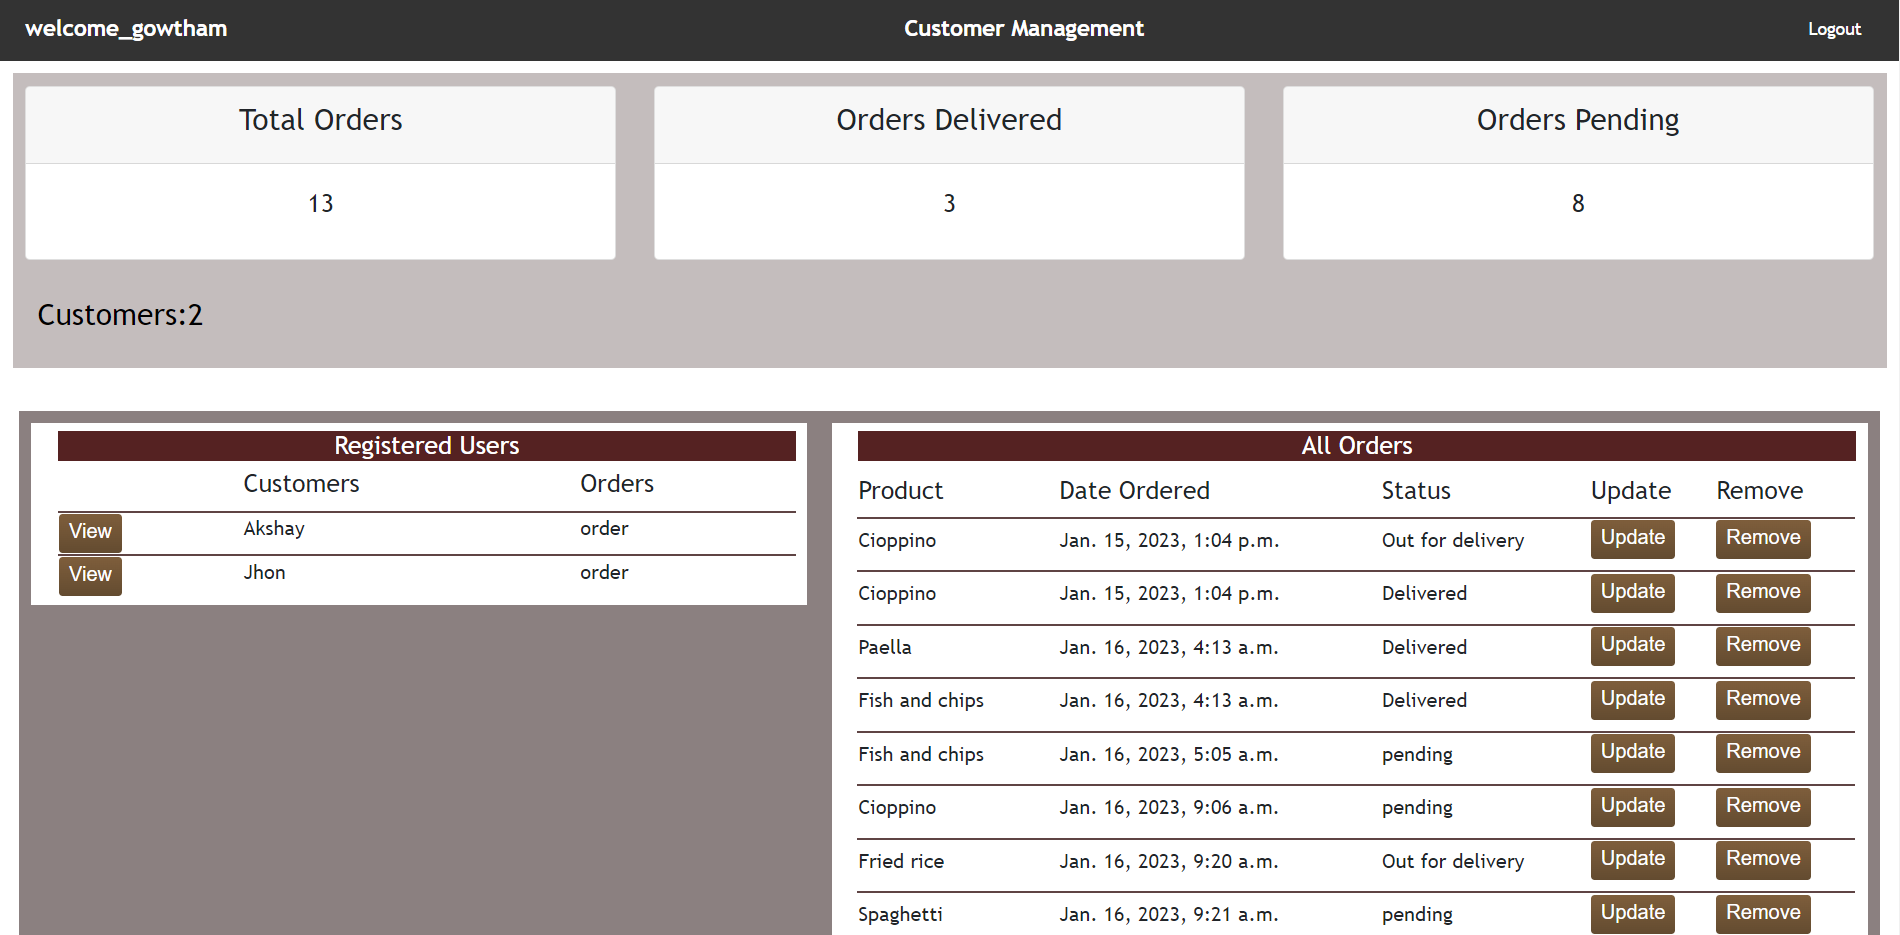Viewport: 1900px width, 935px height.
Task: Click the welcome_gowtham label
Action: [x=126, y=29]
